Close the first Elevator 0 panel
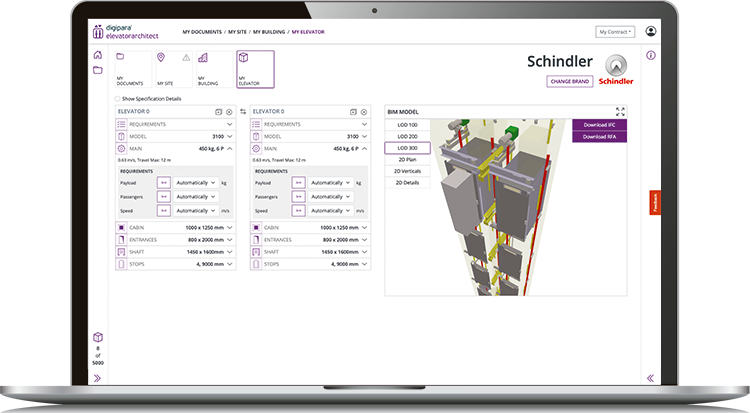This screenshot has height=413, width=750. pos(229,112)
